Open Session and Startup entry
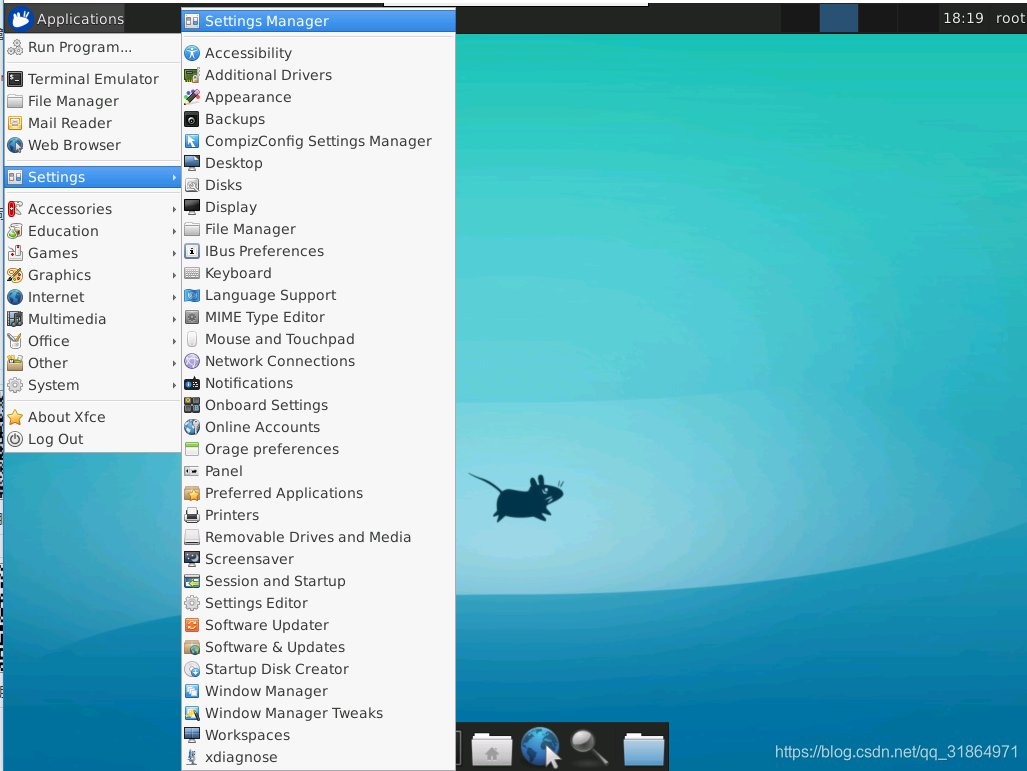The height and width of the screenshot is (771, 1027). (x=318, y=581)
